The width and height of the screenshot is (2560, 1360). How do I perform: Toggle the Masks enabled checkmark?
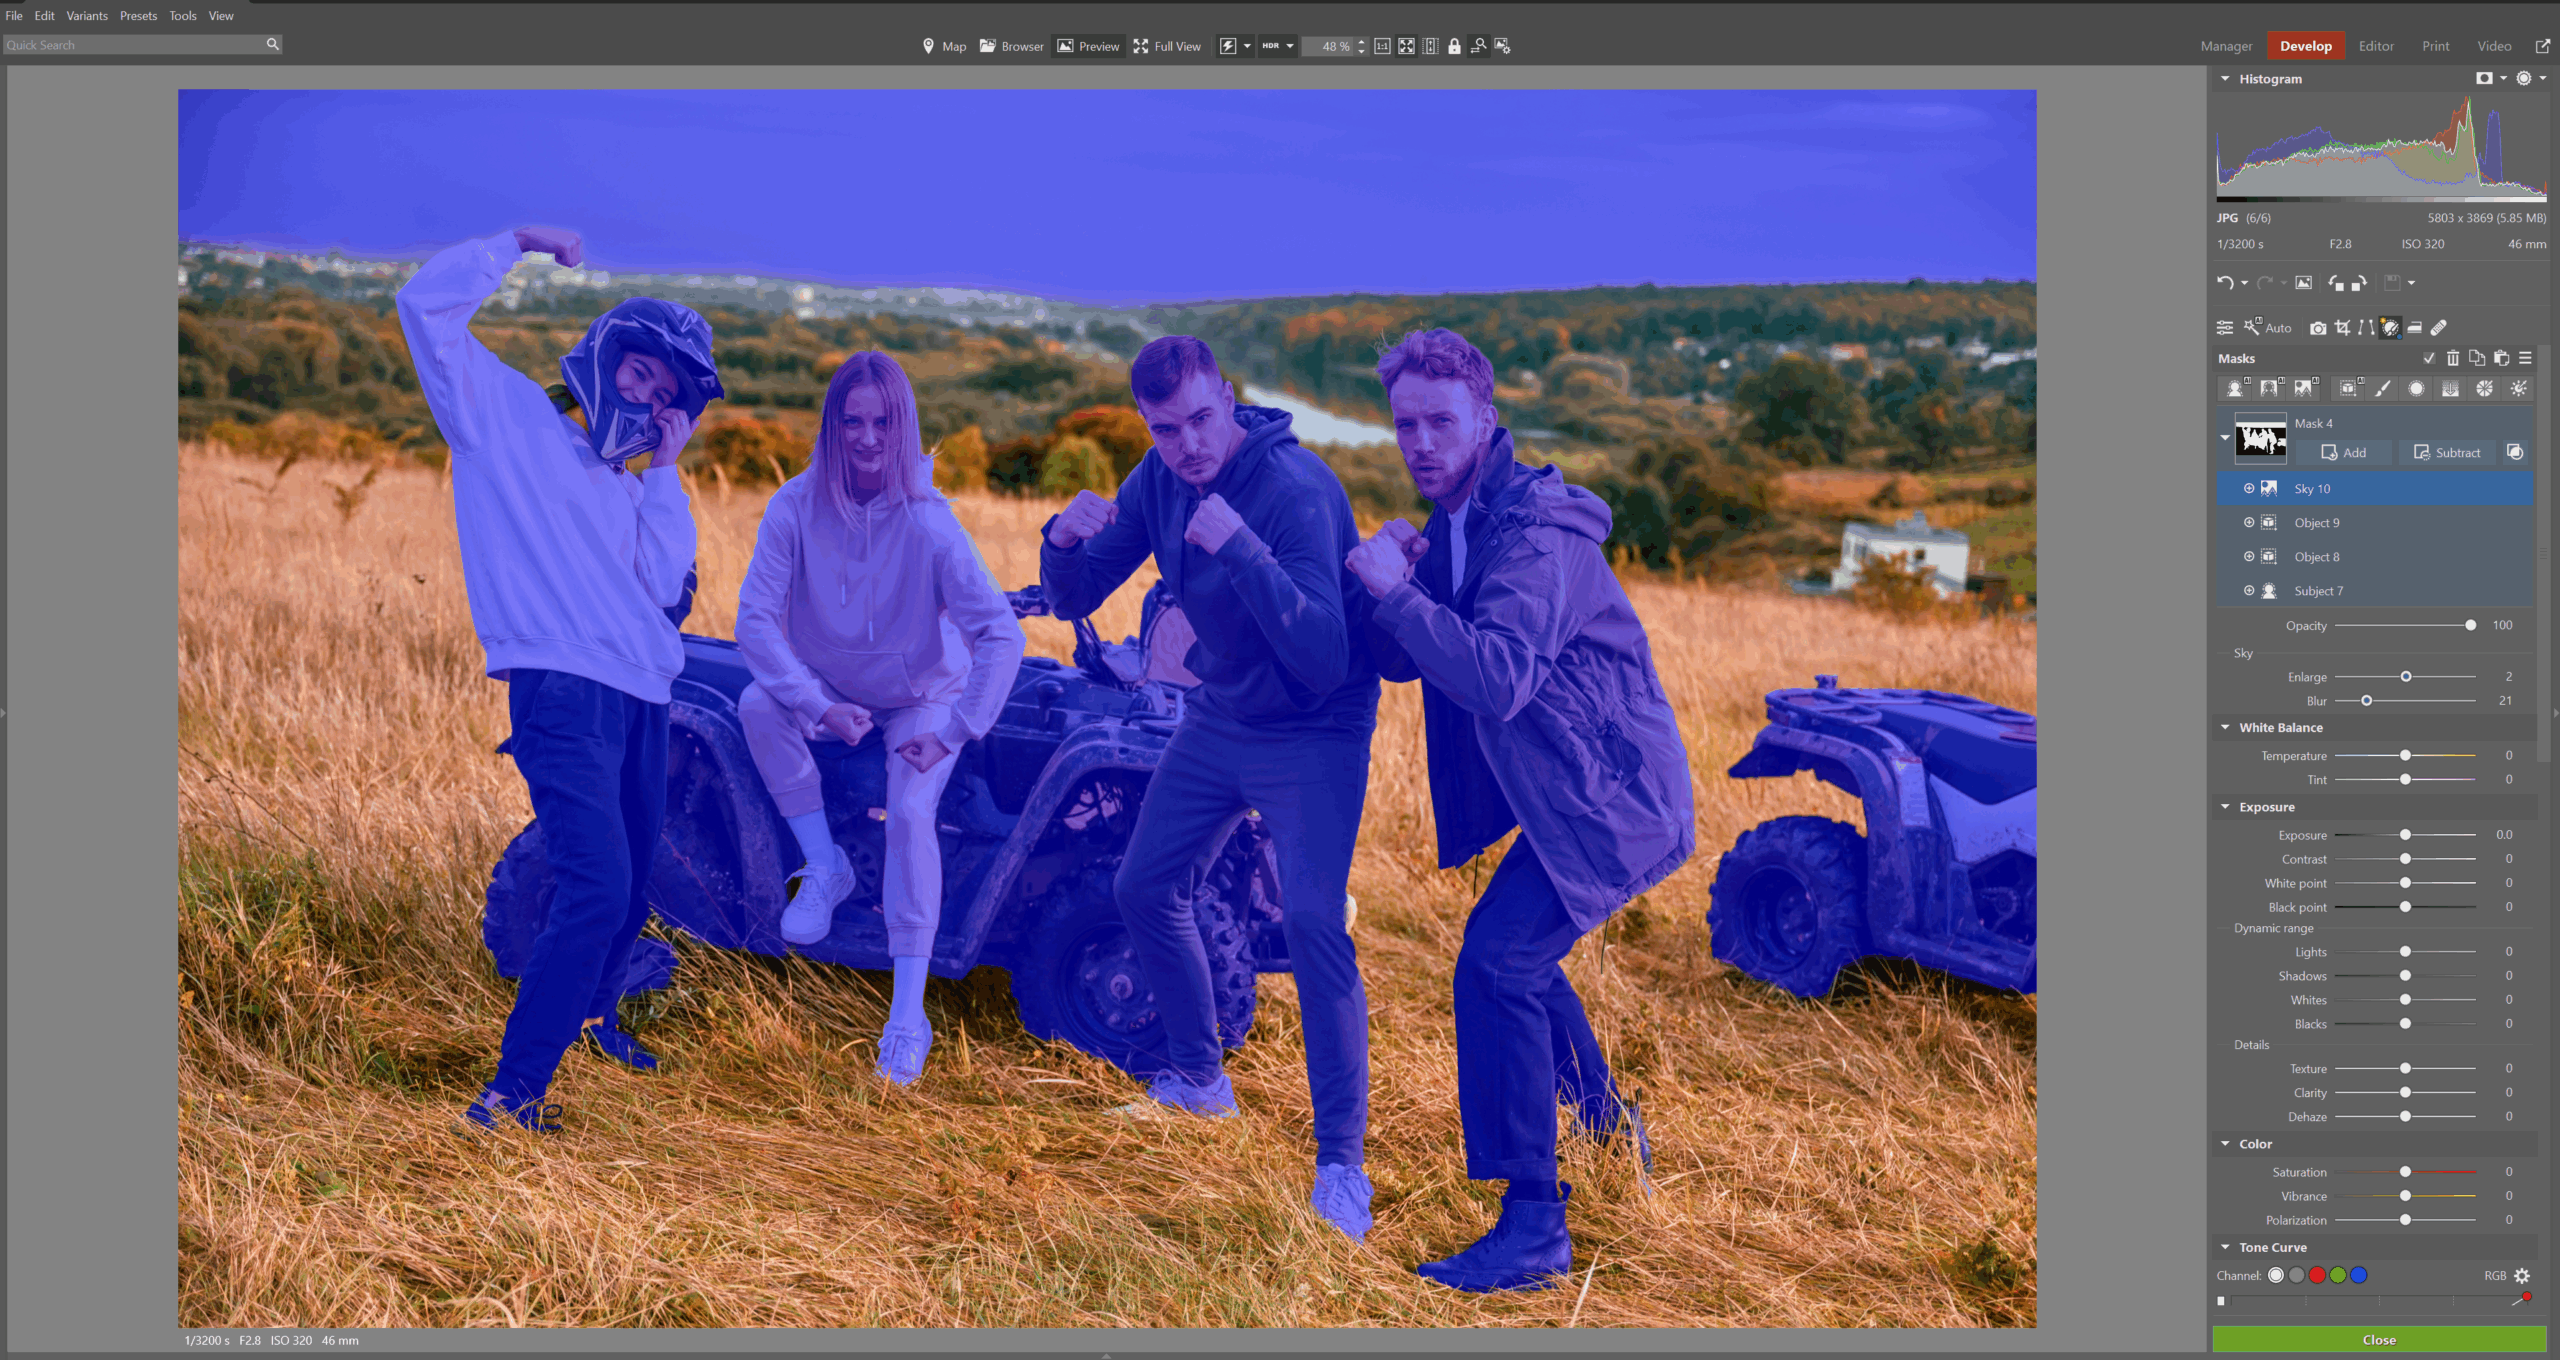(2429, 358)
